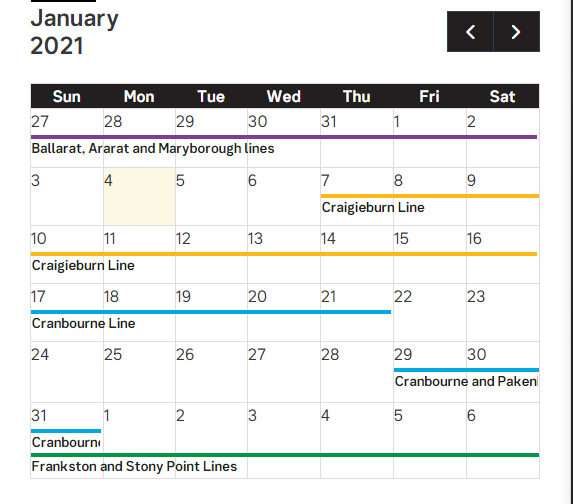Open Craigieburn Line event in week of January 10
573x504 pixels.
tap(83, 265)
